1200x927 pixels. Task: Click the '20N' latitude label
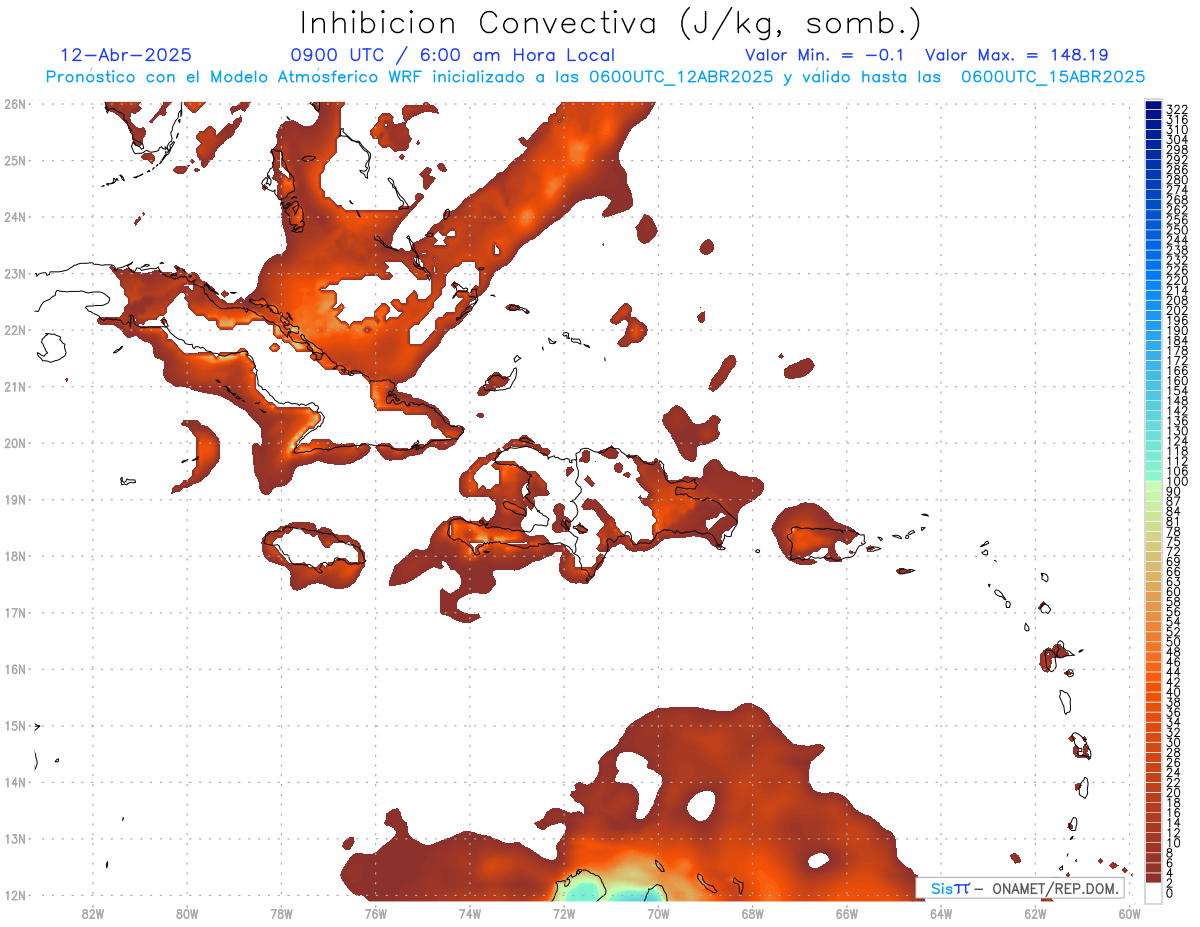click(14, 443)
